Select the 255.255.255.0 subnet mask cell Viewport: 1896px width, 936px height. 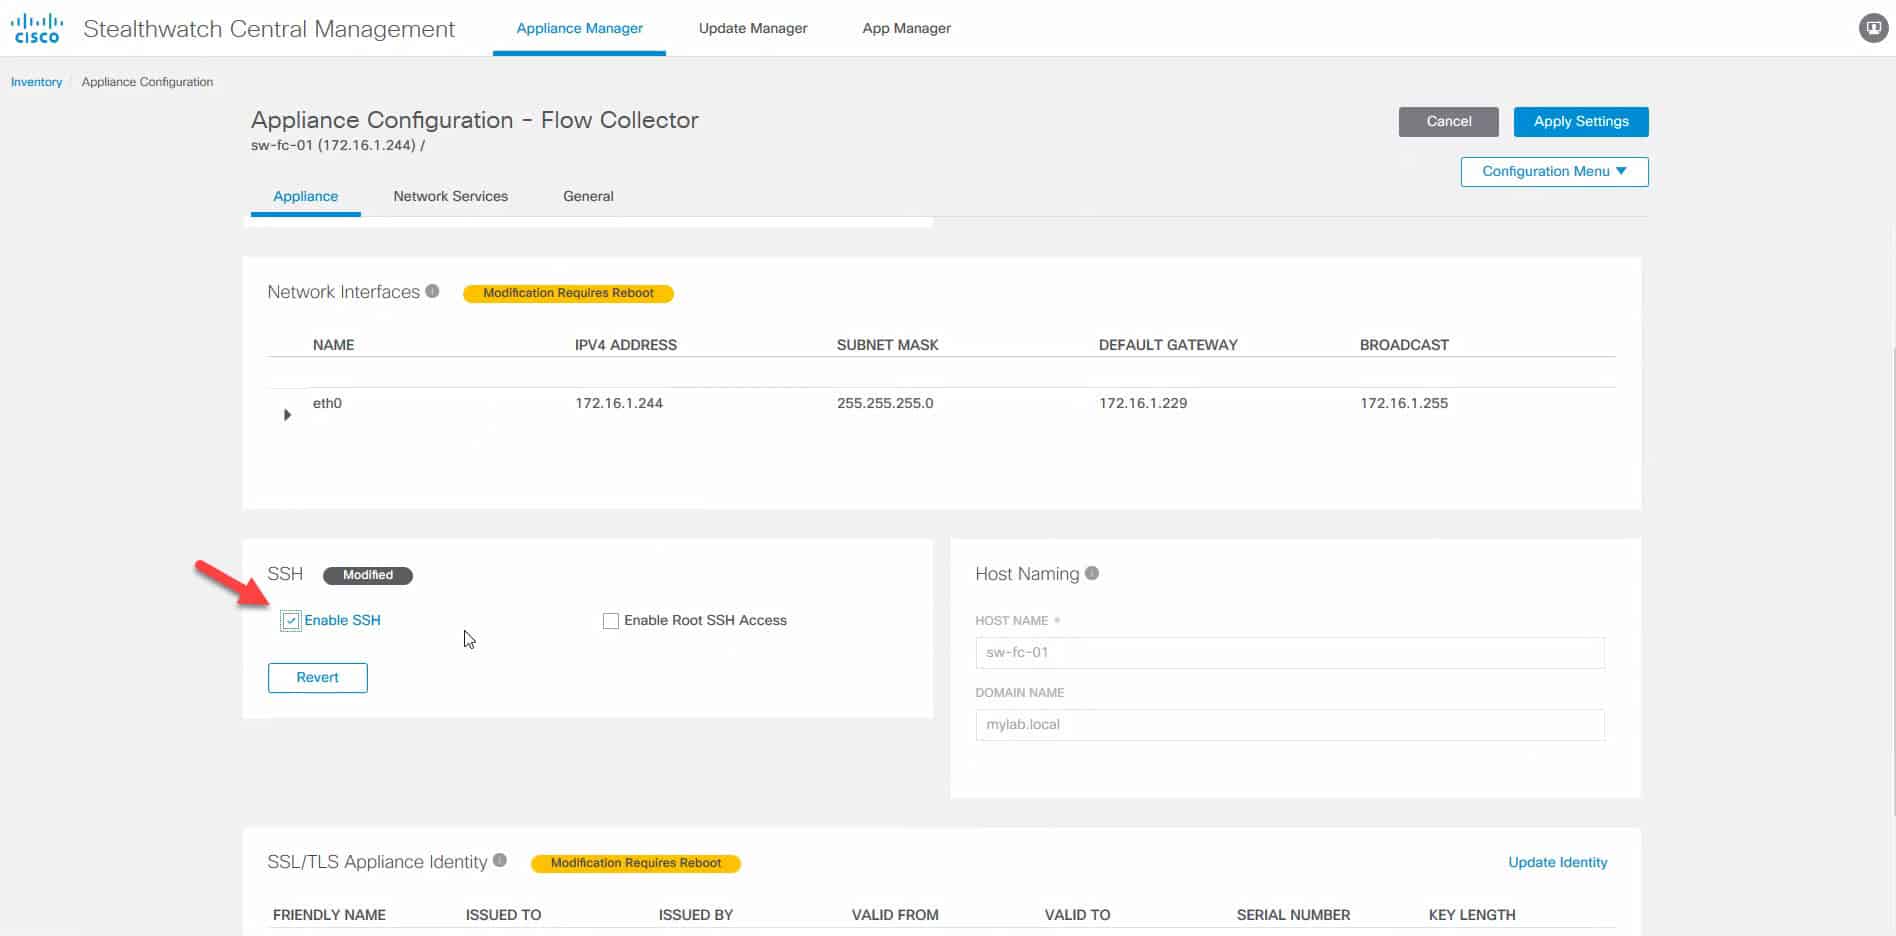pos(885,403)
